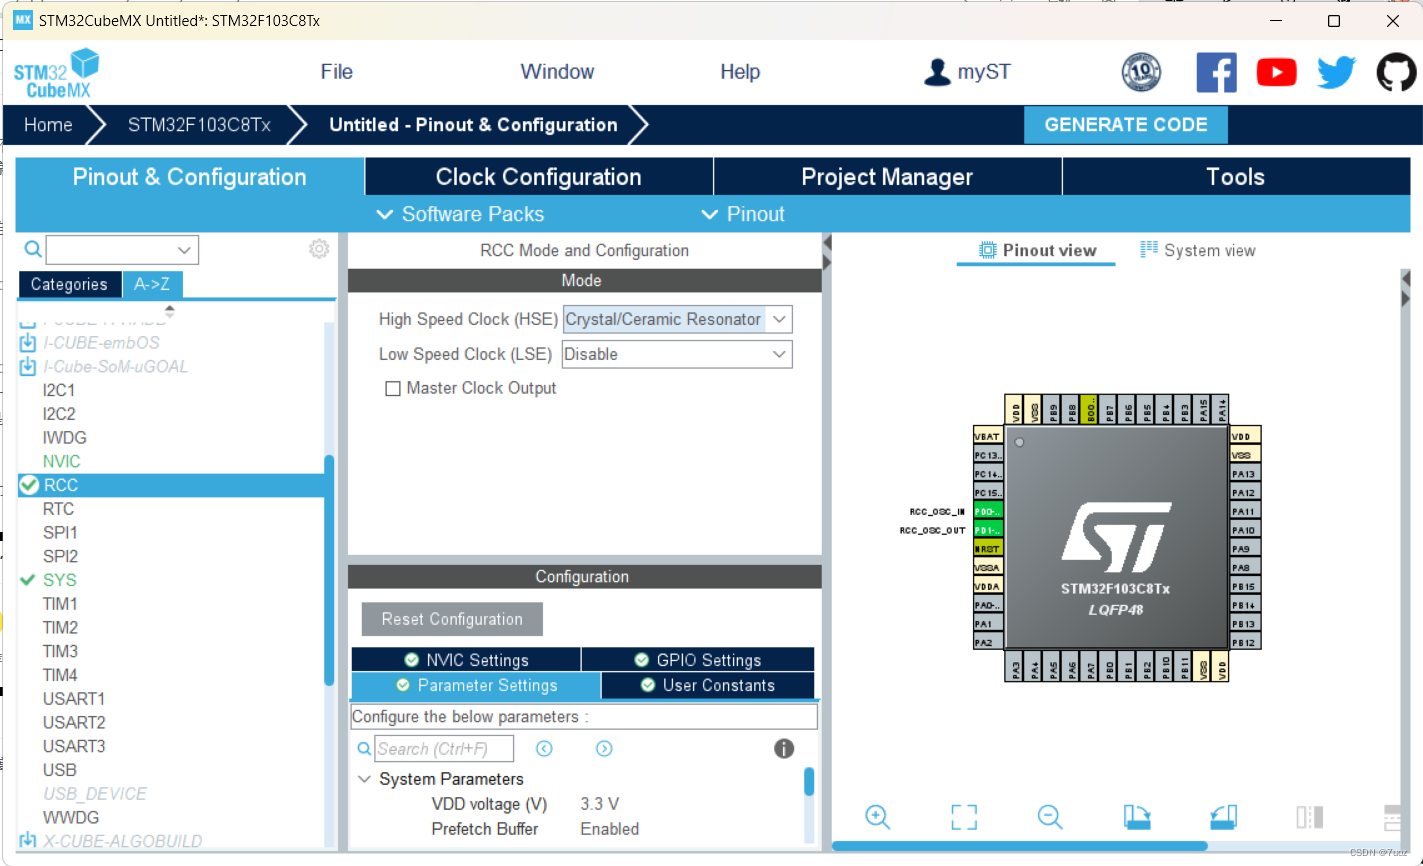Open the parameter info tooltip
Image resolution: width=1423 pixels, height=866 pixels.
tap(784, 748)
